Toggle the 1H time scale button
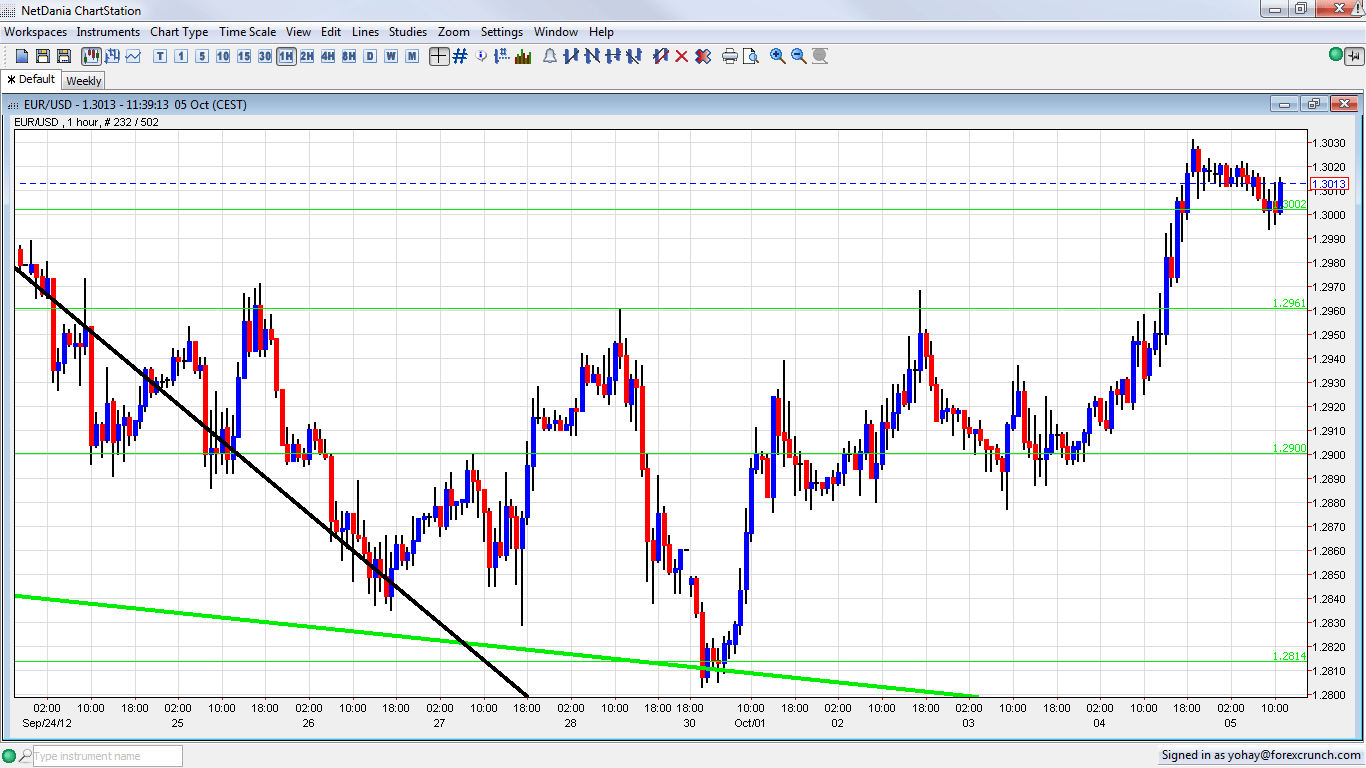Screen dimensions: 1366x768 coord(286,56)
